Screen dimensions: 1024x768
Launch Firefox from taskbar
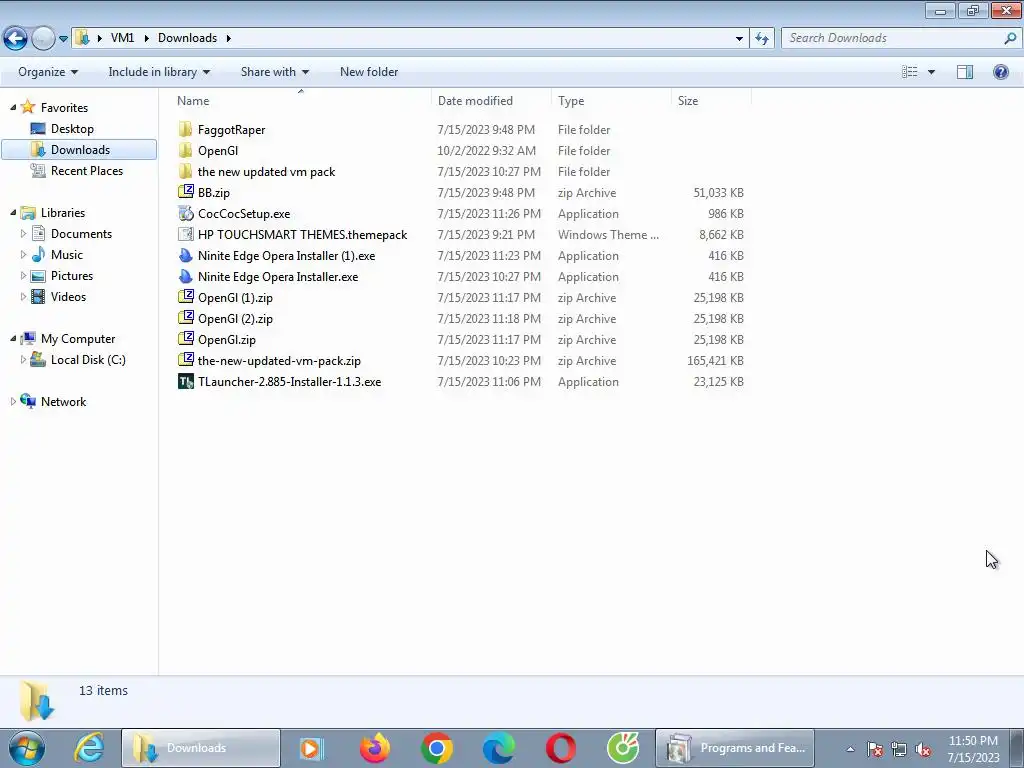coord(374,748)
